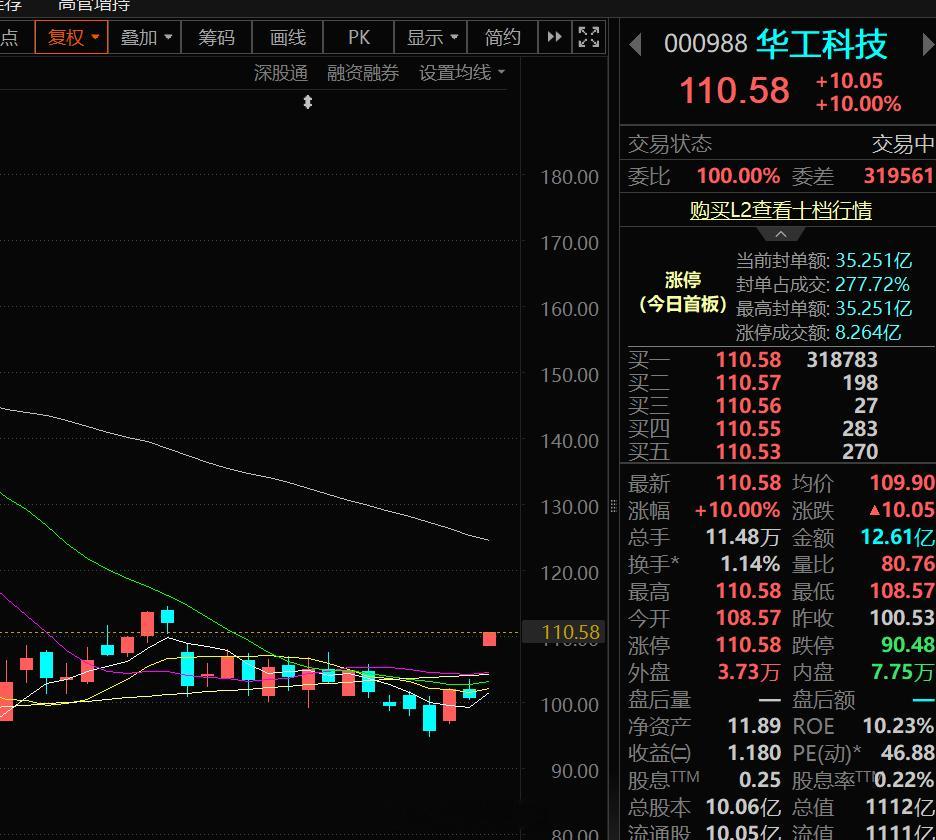The image size is (936, 840).
Task: Click the 深股通 label
Action: pyautogui.click(x=281, y=73)
